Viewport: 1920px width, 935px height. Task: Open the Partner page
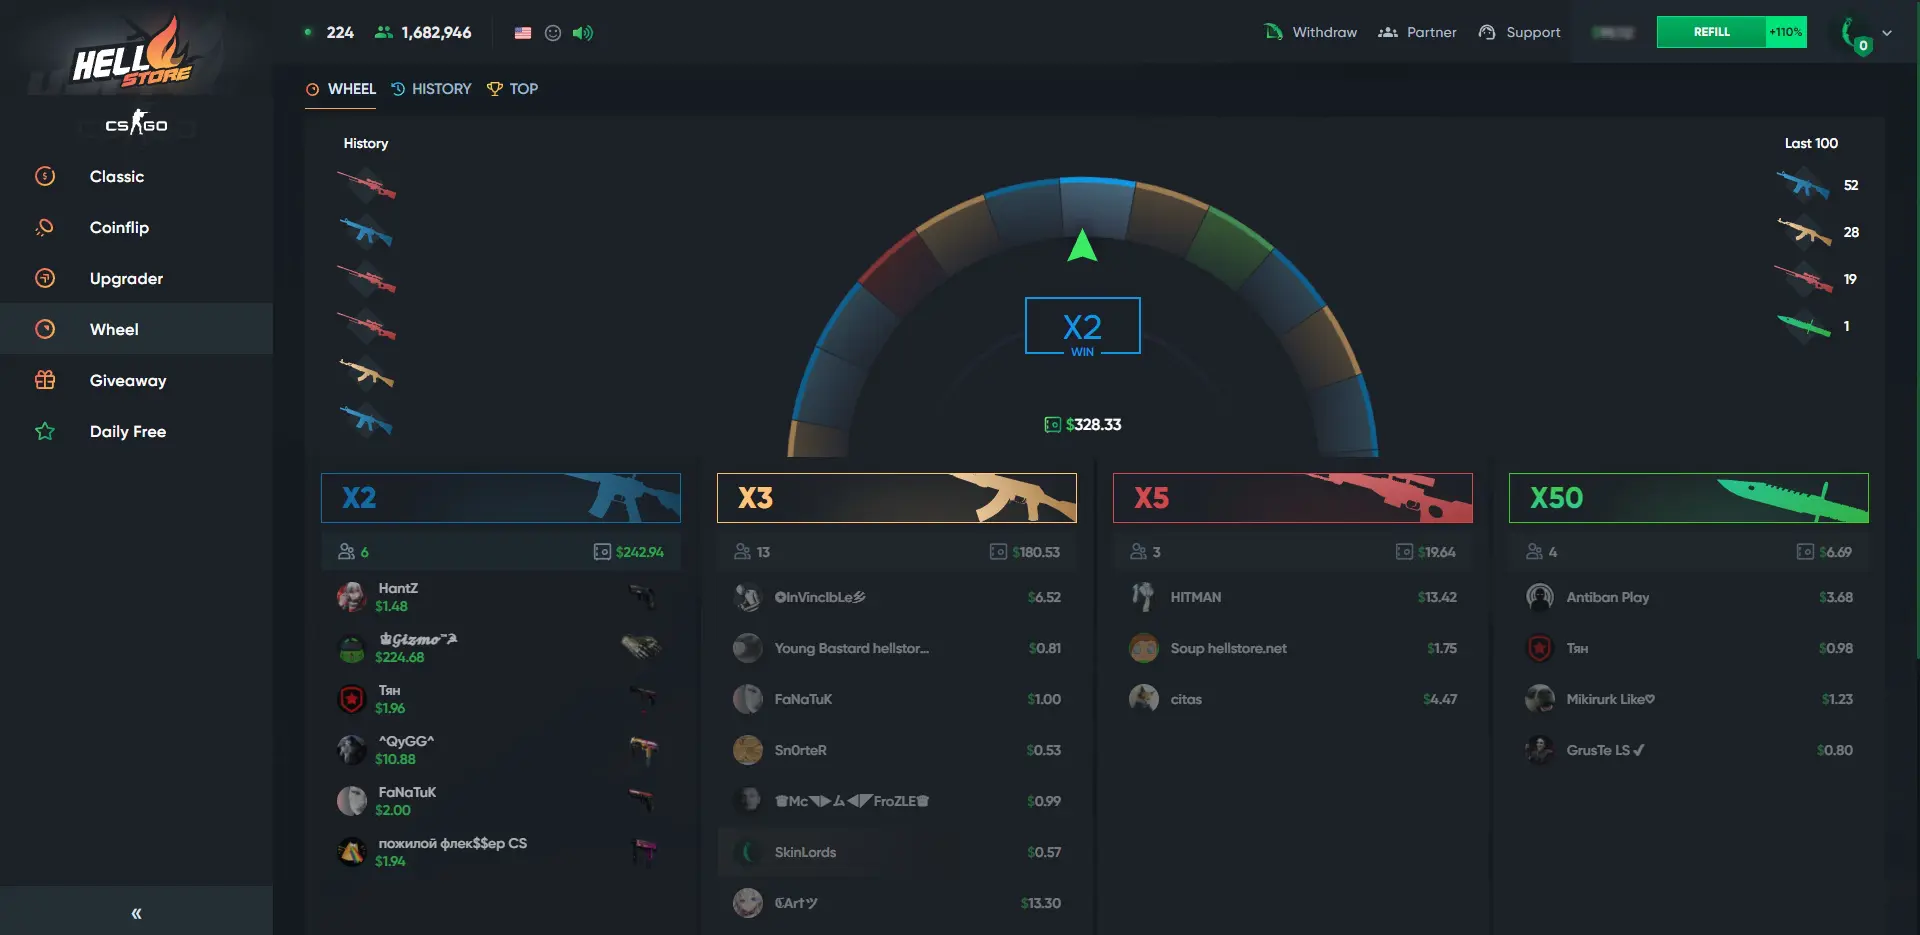pyautogui.click(x=1417, y=32)
